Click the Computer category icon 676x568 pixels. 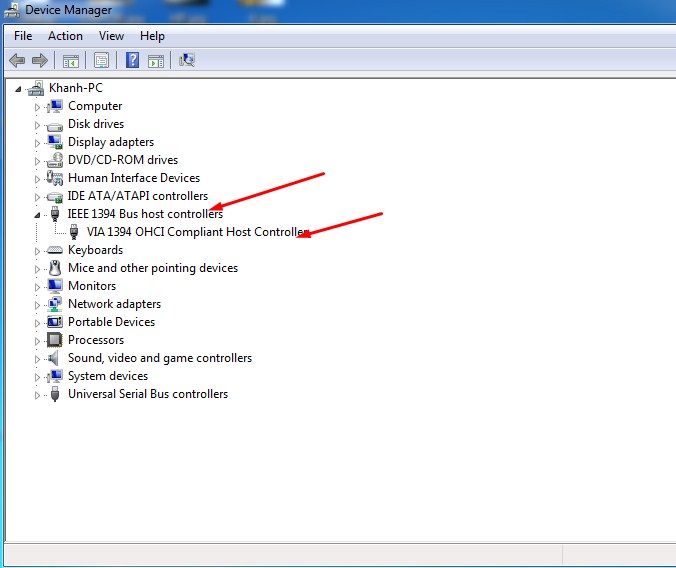pos(55,106)
